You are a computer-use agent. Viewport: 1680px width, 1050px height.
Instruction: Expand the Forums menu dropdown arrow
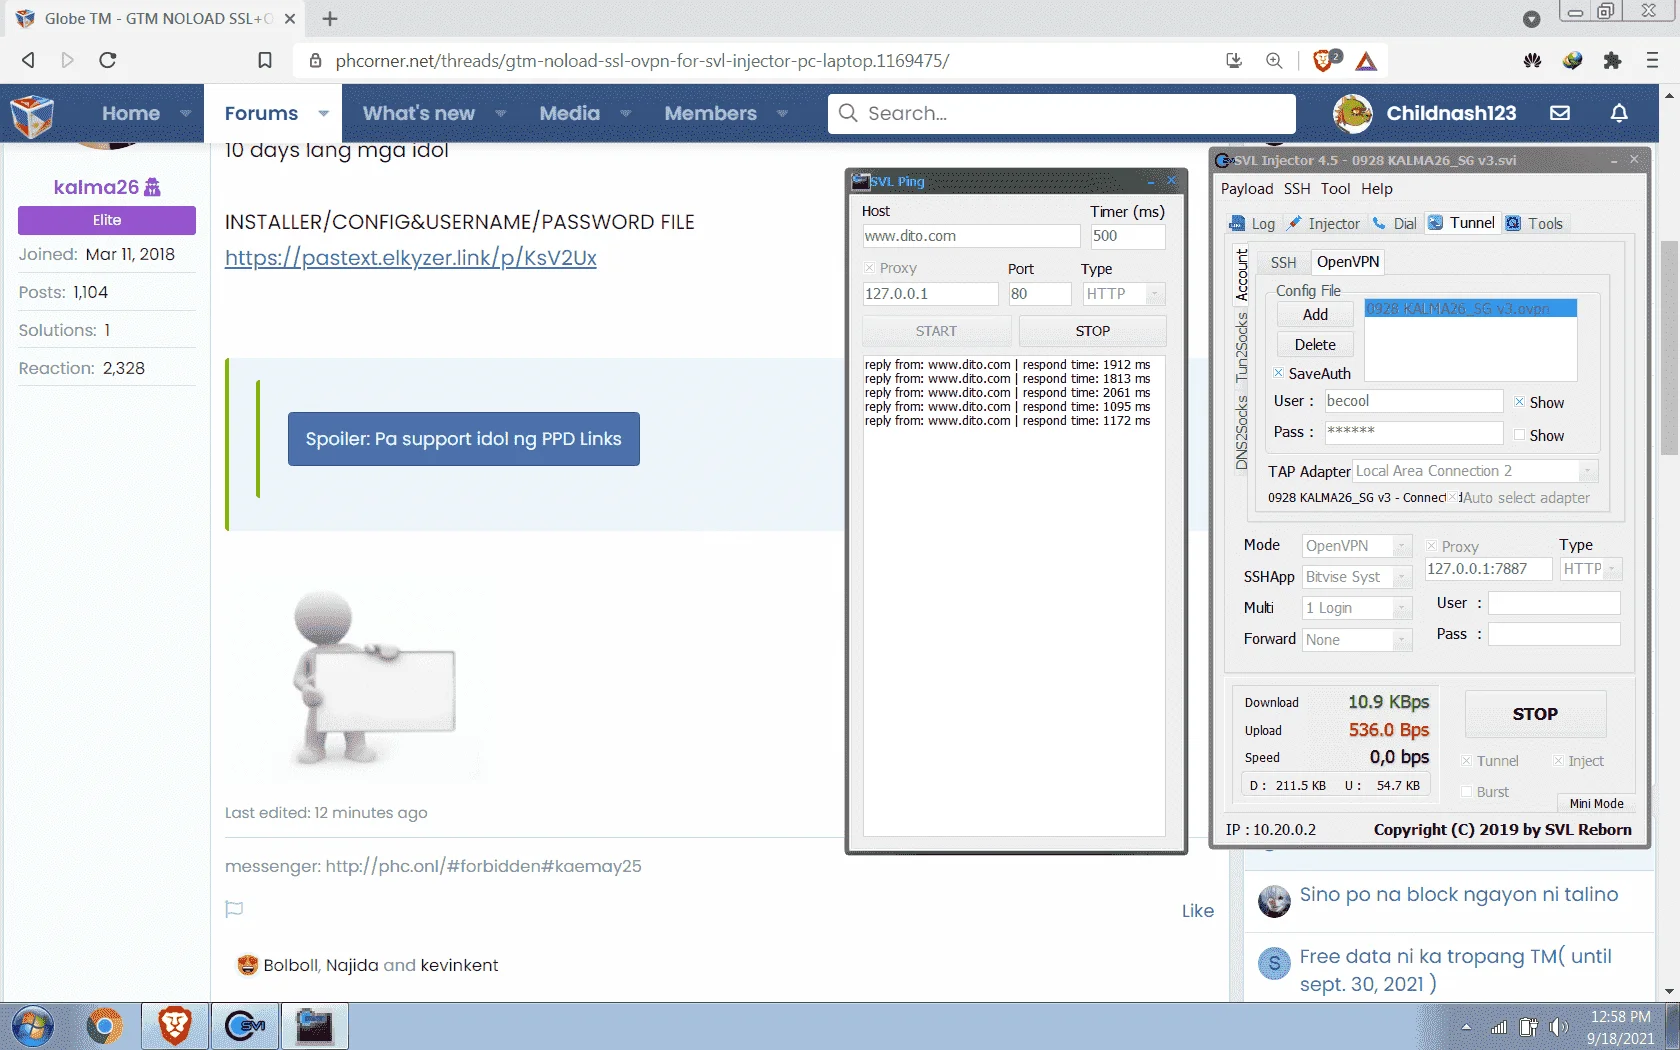(x=323, y=113)
